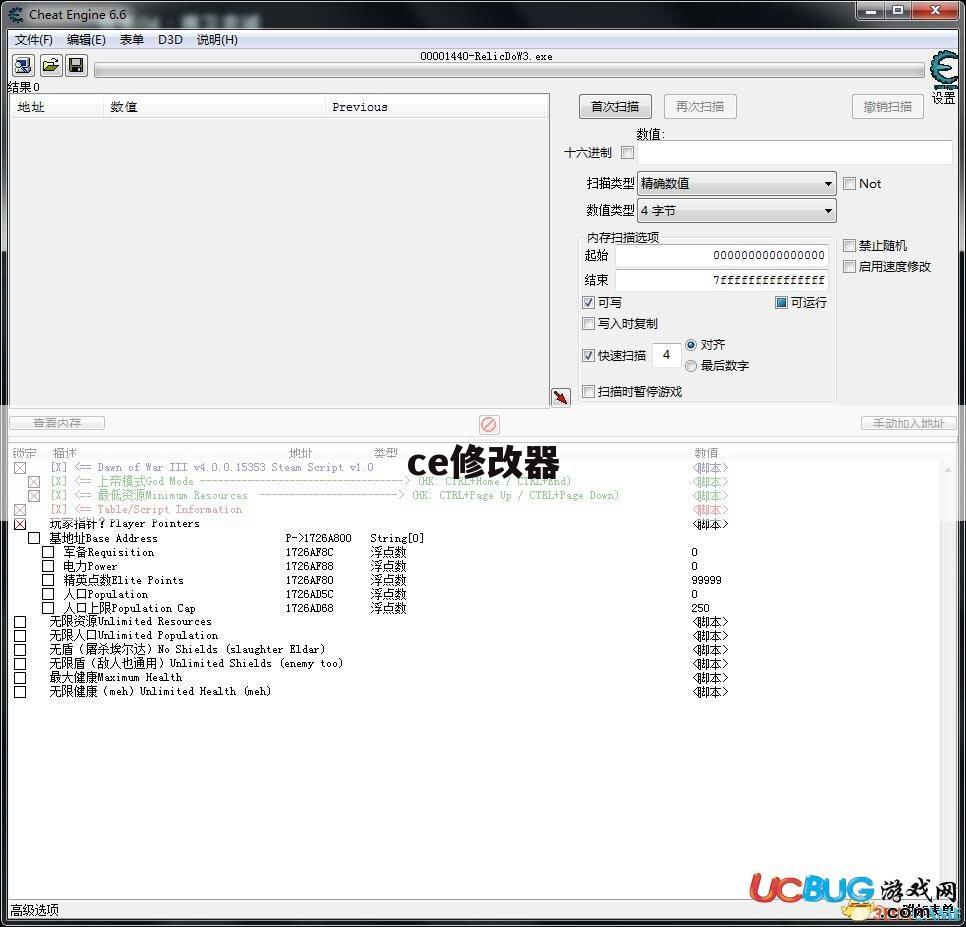Select the 对齐 radio button
The height and width of the screenshot is (927, 966).
tap(691, 345)
